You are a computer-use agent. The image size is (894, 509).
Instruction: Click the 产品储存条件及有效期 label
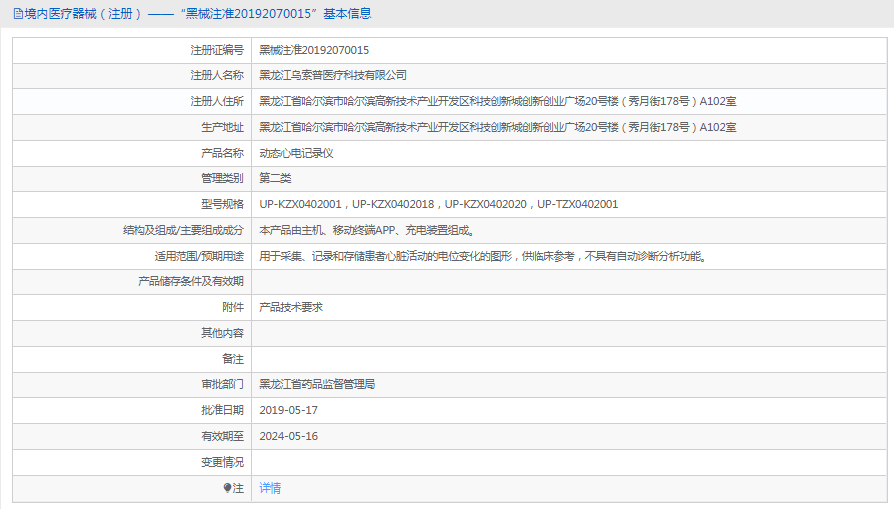(191, 282)
